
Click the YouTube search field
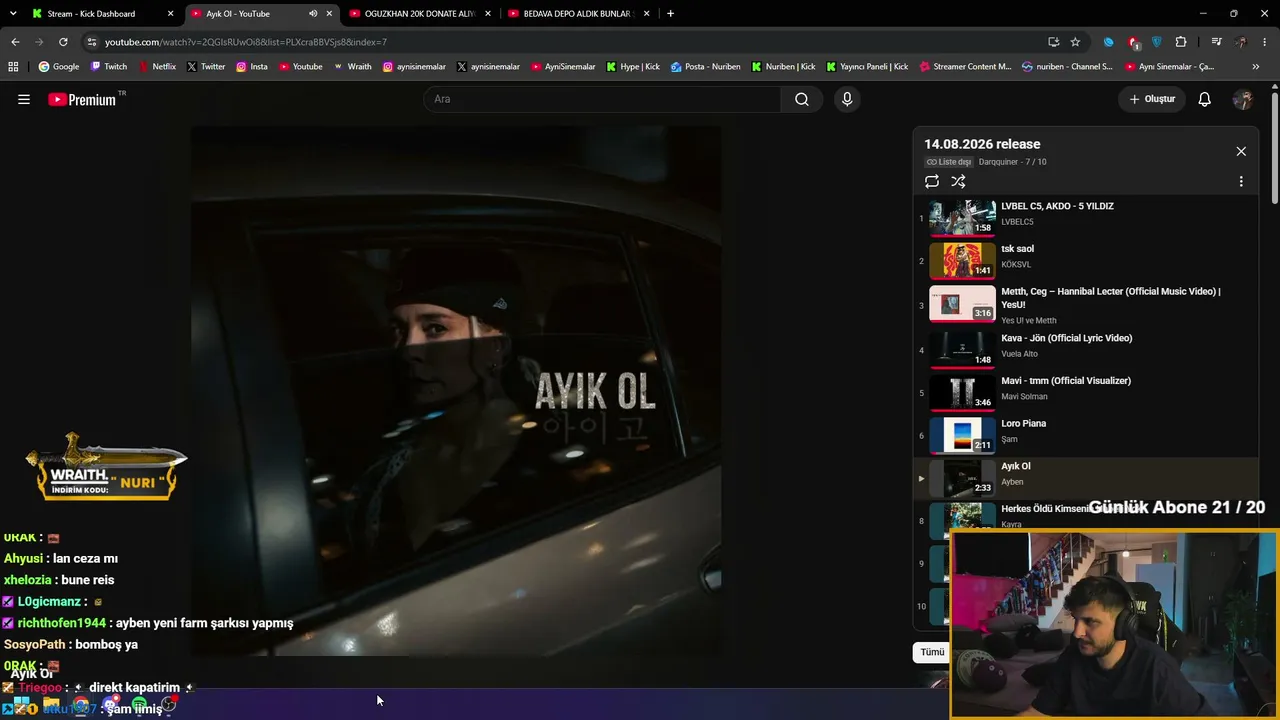coord(602,99)
